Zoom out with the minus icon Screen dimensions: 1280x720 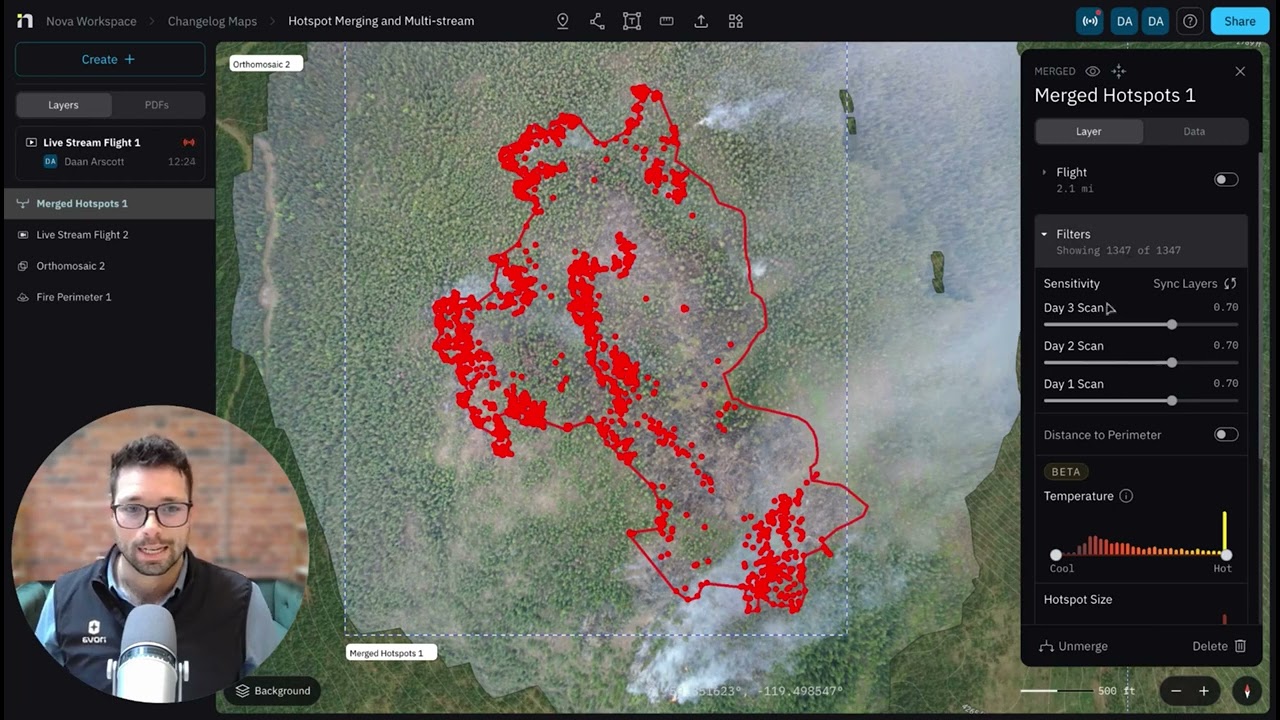(1176, 691)
